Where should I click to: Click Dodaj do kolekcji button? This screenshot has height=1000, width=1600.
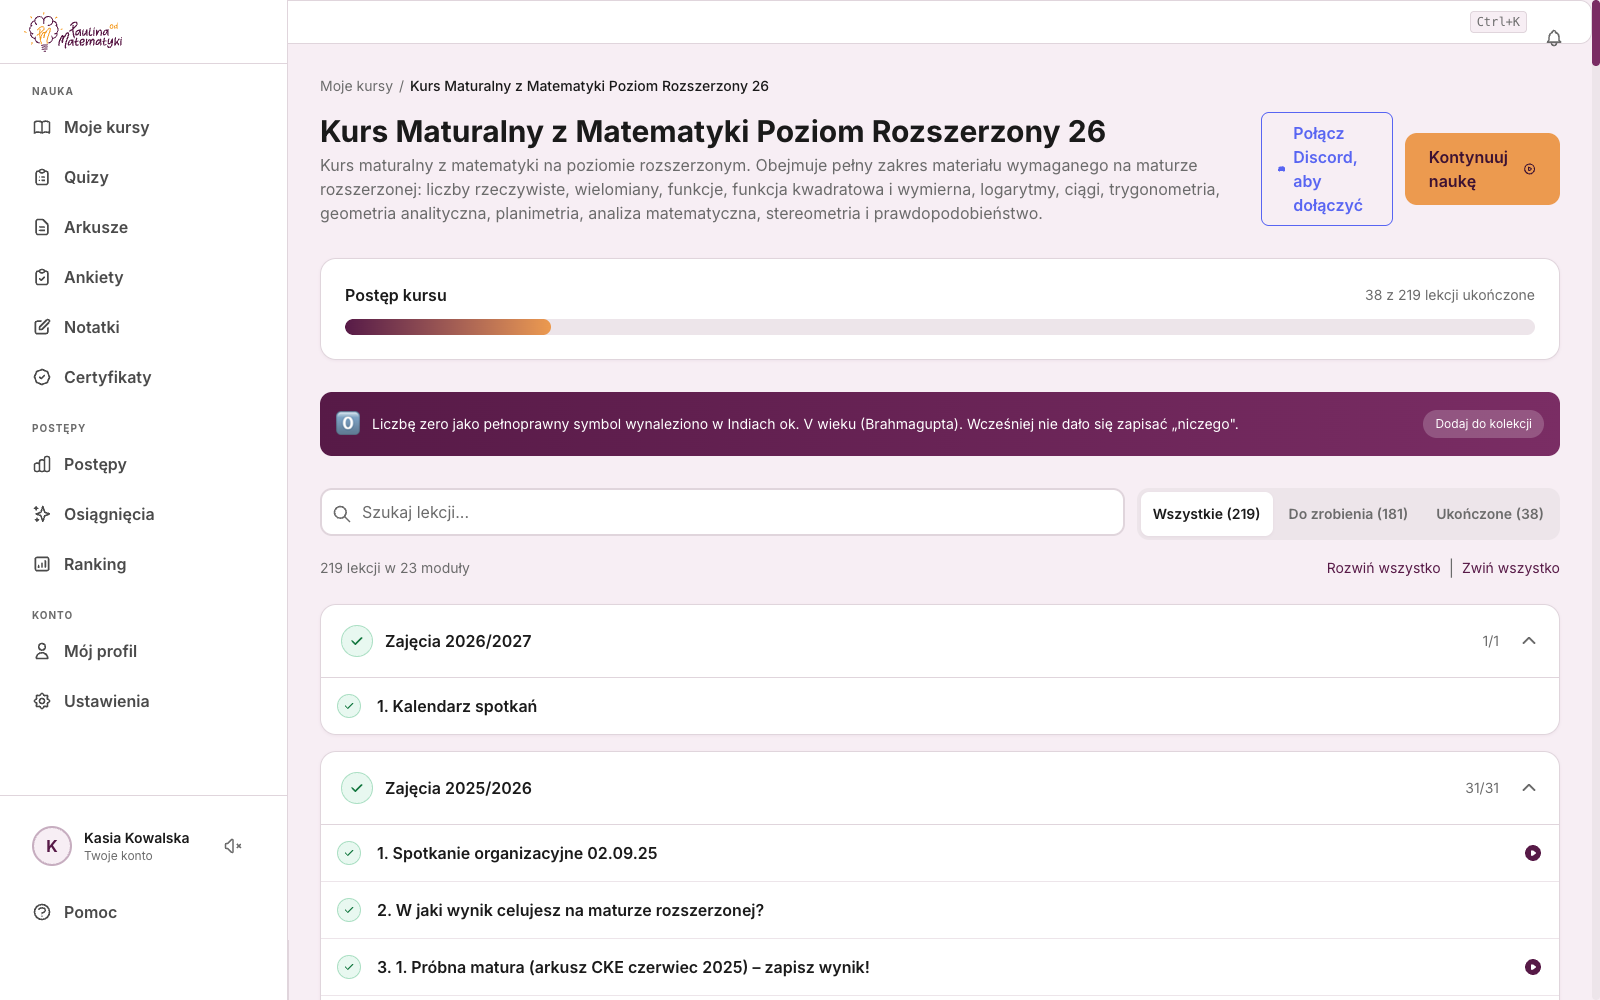point(1483,424)
